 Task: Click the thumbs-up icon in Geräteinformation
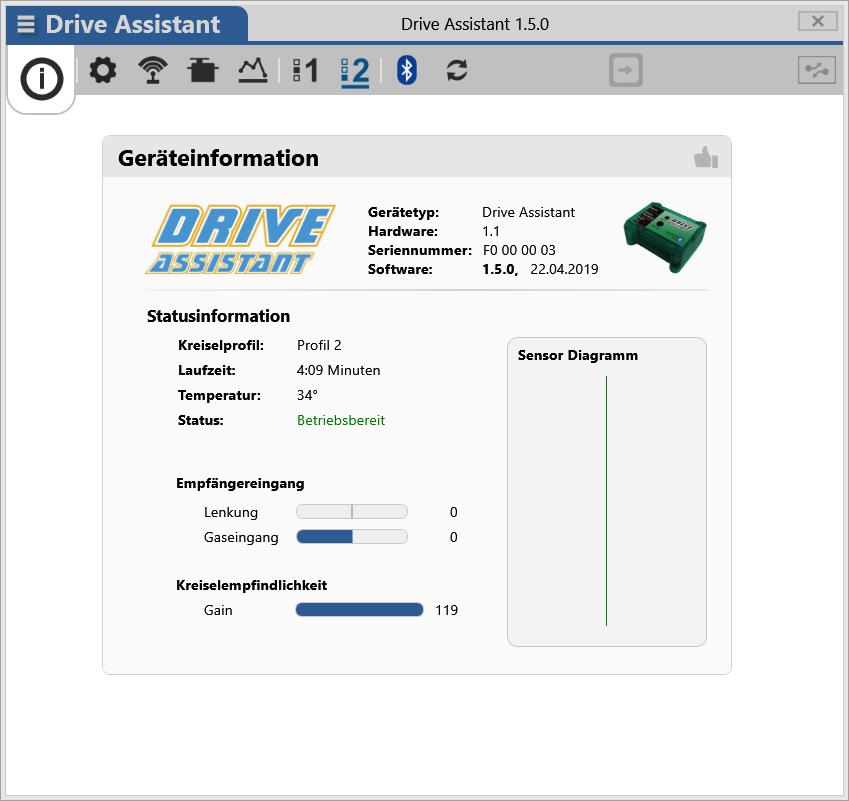tap(706, 157)
